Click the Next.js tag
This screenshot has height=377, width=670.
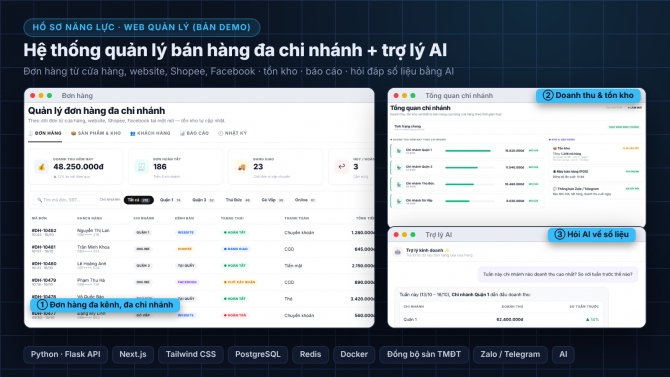pos(133,354)
